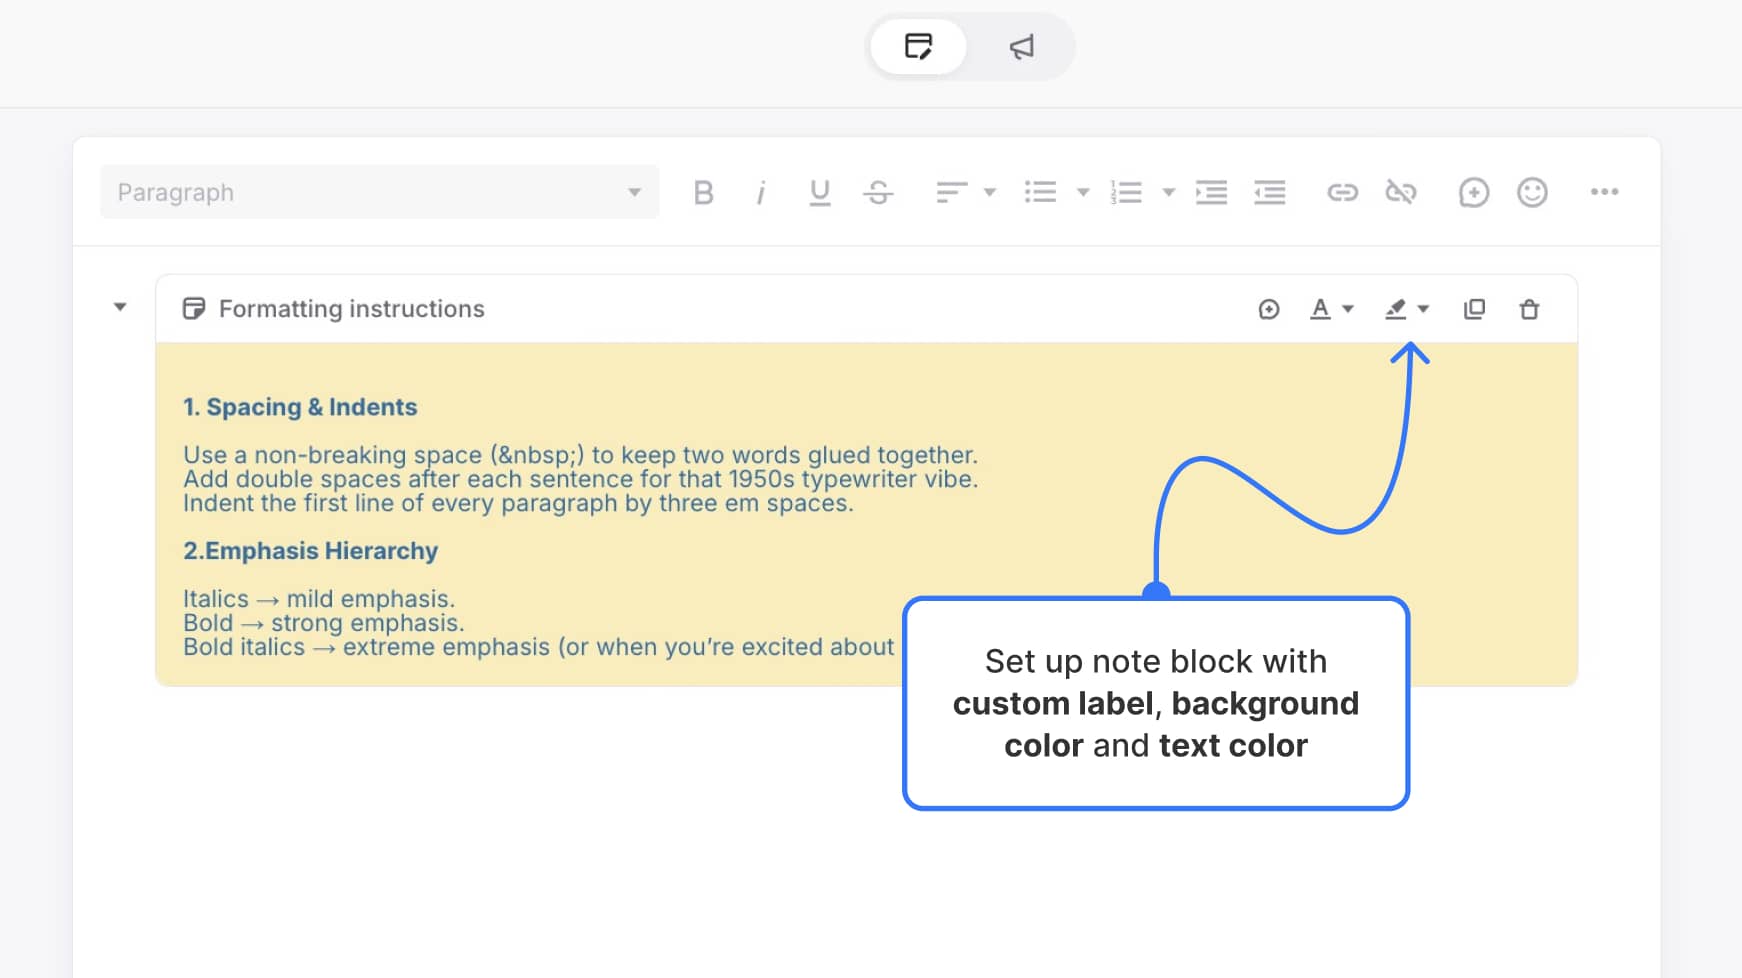Toggle bold formatting
This screenshot has height=978, width=1742.
(703, 192)
